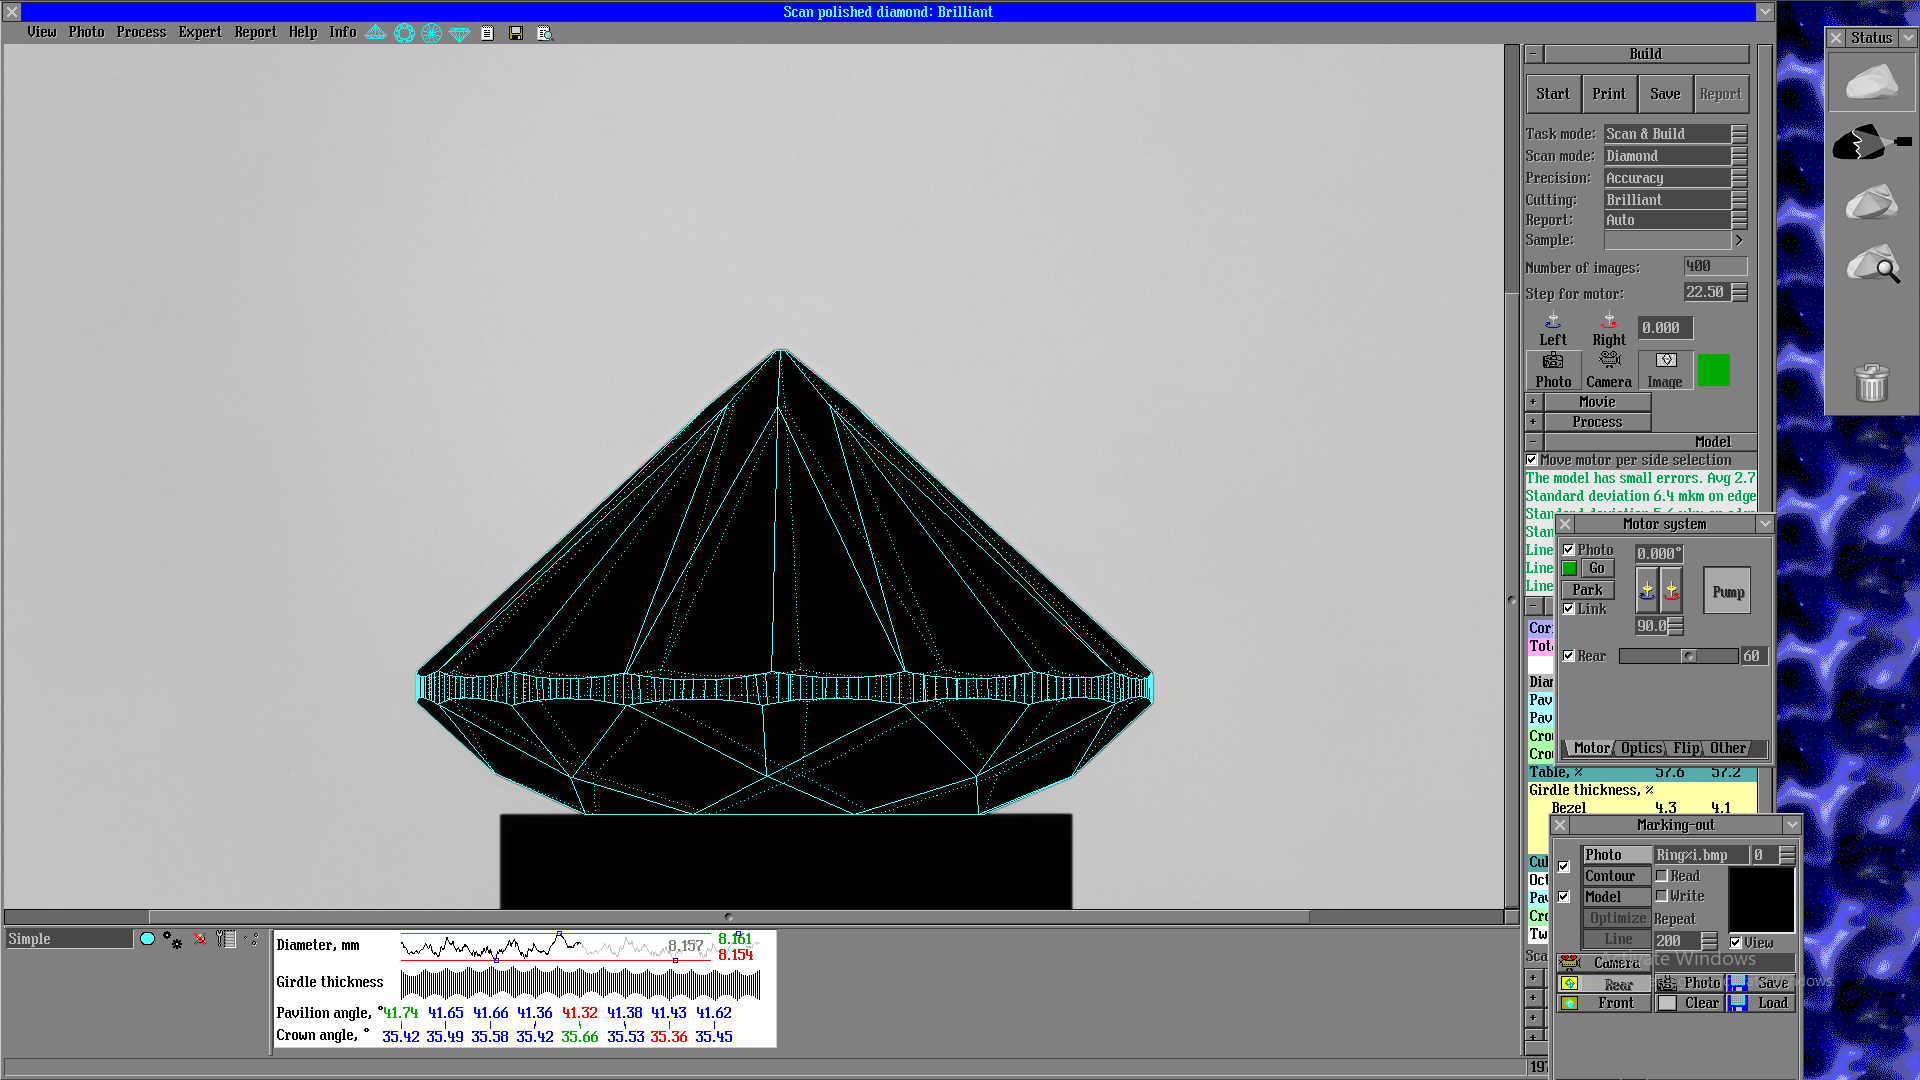Expand the Process section

(1533, 422)
